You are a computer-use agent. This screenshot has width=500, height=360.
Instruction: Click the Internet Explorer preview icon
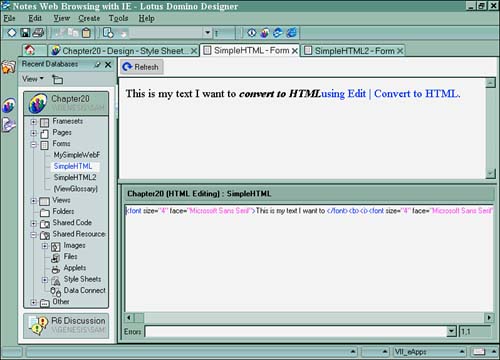click(291, 33)
